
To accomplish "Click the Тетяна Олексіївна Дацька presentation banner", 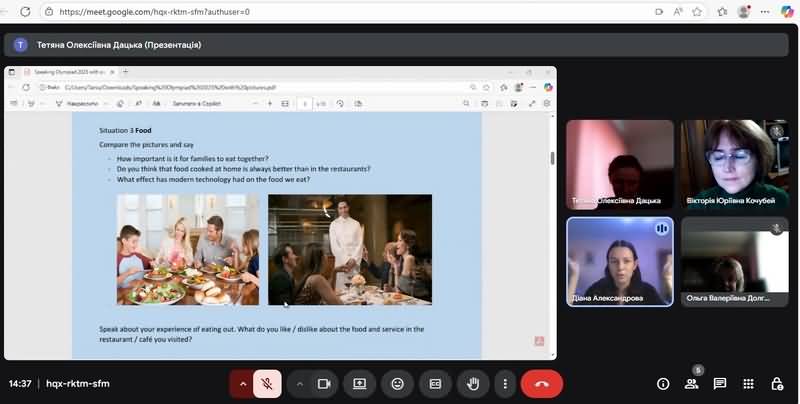I will click(118, 45).
